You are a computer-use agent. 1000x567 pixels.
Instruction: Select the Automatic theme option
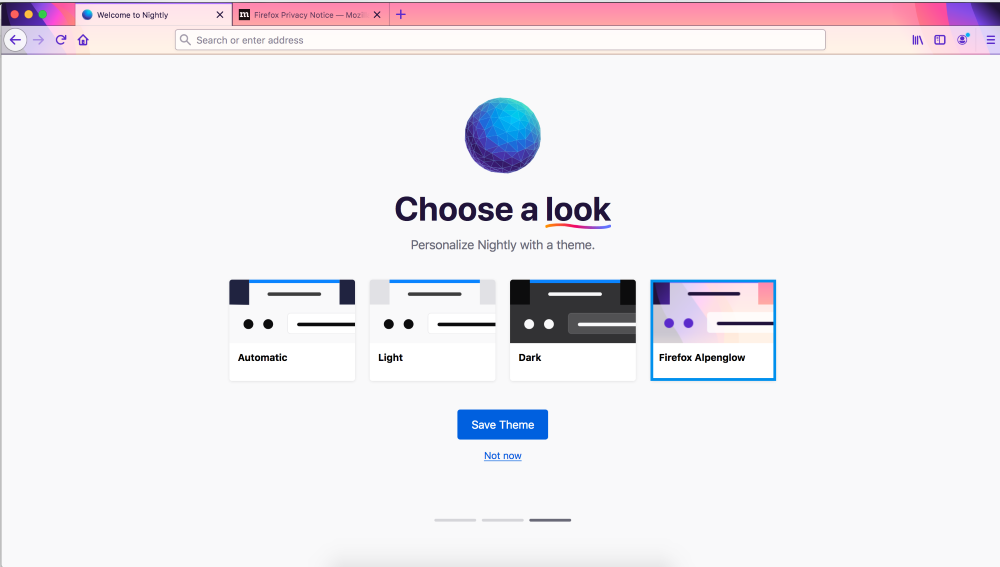click(x=292, y=330)
